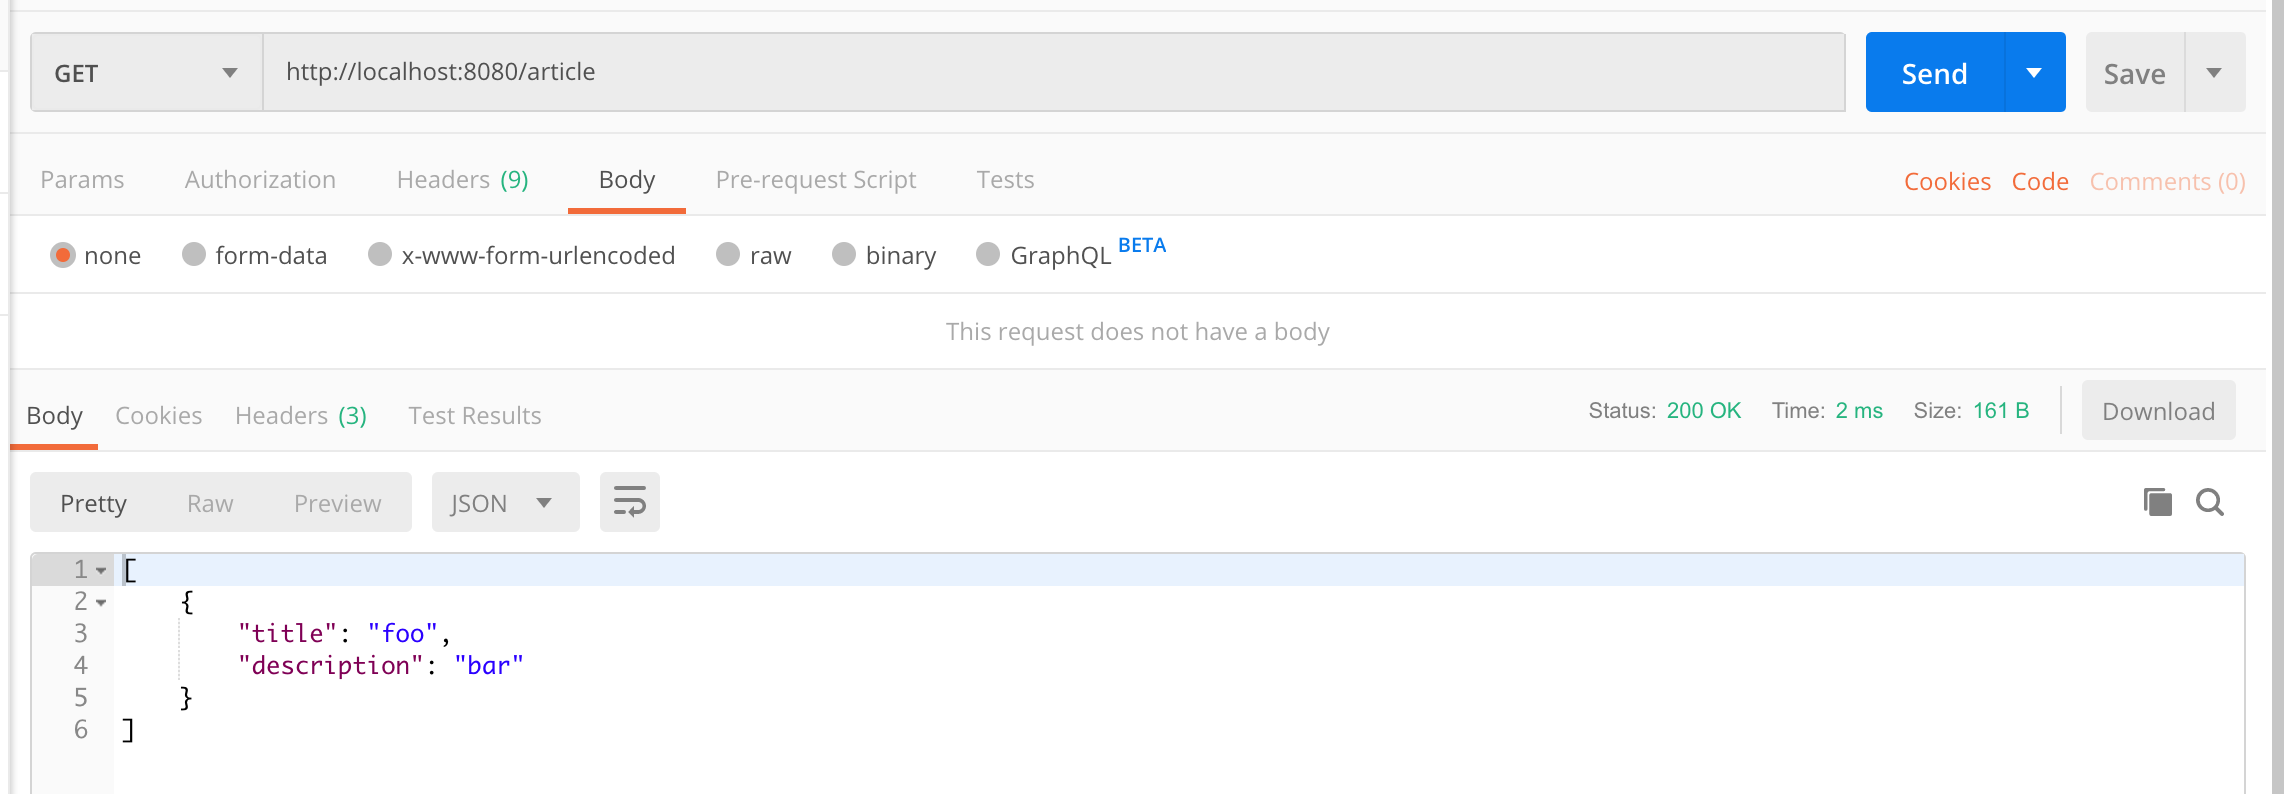Select Pretty response view
Image resolution: width=2290 pixels, height=794 pixels.
[93, 504]
